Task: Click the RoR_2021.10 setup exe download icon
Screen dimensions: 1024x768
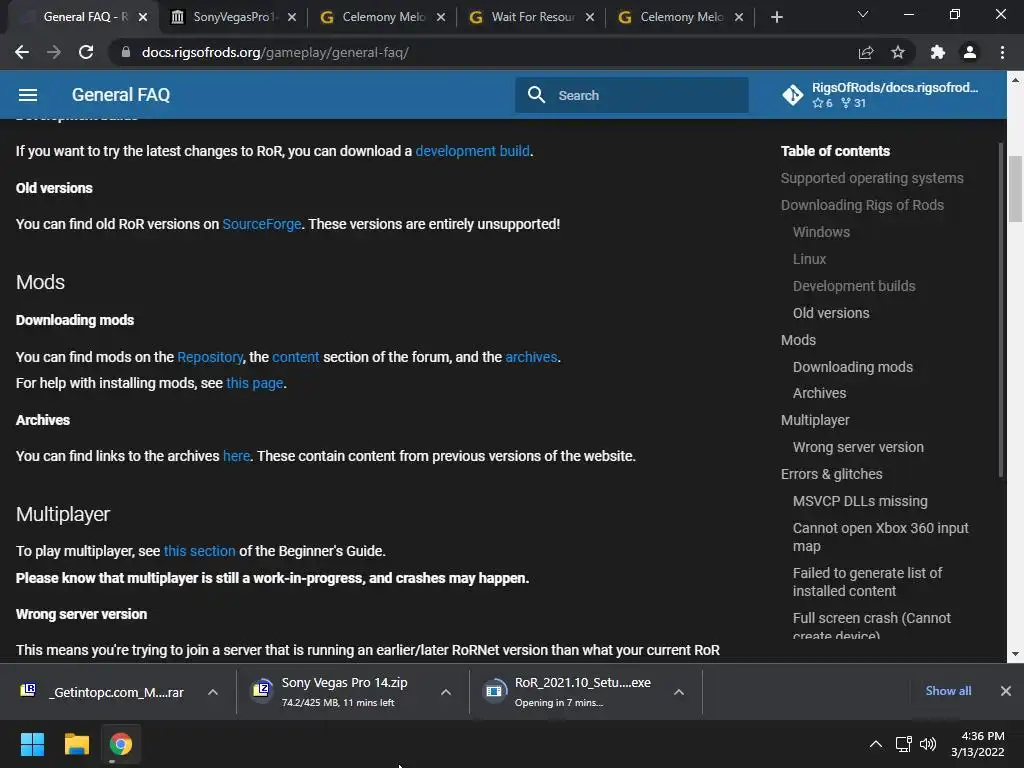Action: [494, 689]
